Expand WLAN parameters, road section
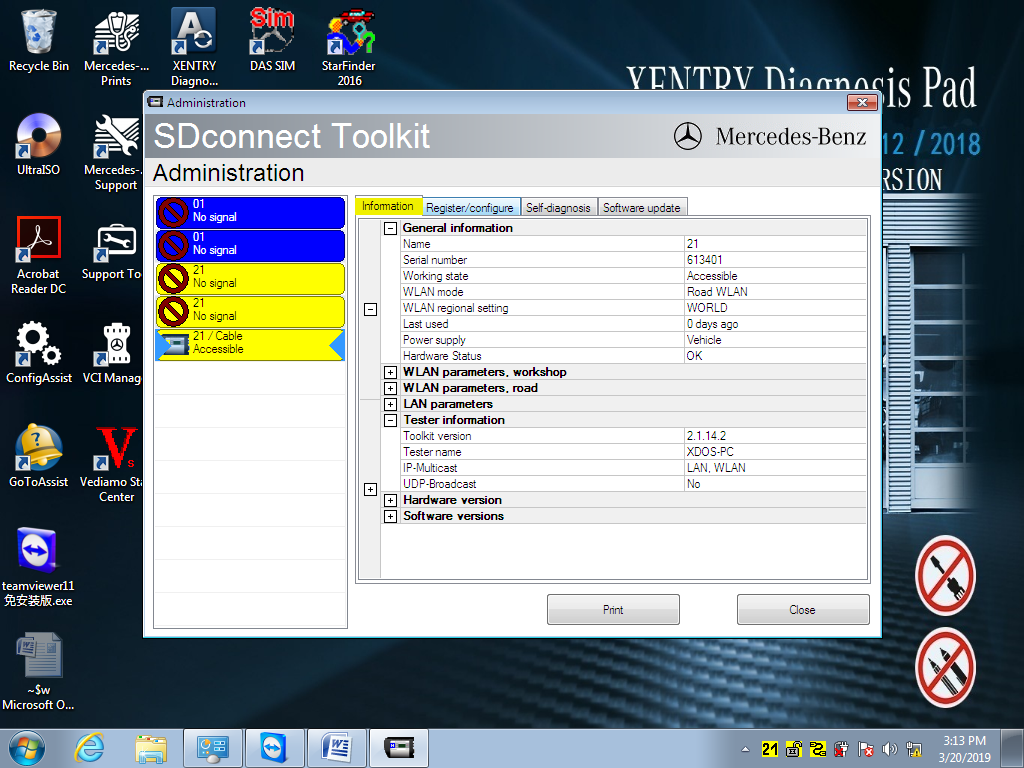Image resolution: width=1024 pixels, height=768 pixels. point(391,389)
